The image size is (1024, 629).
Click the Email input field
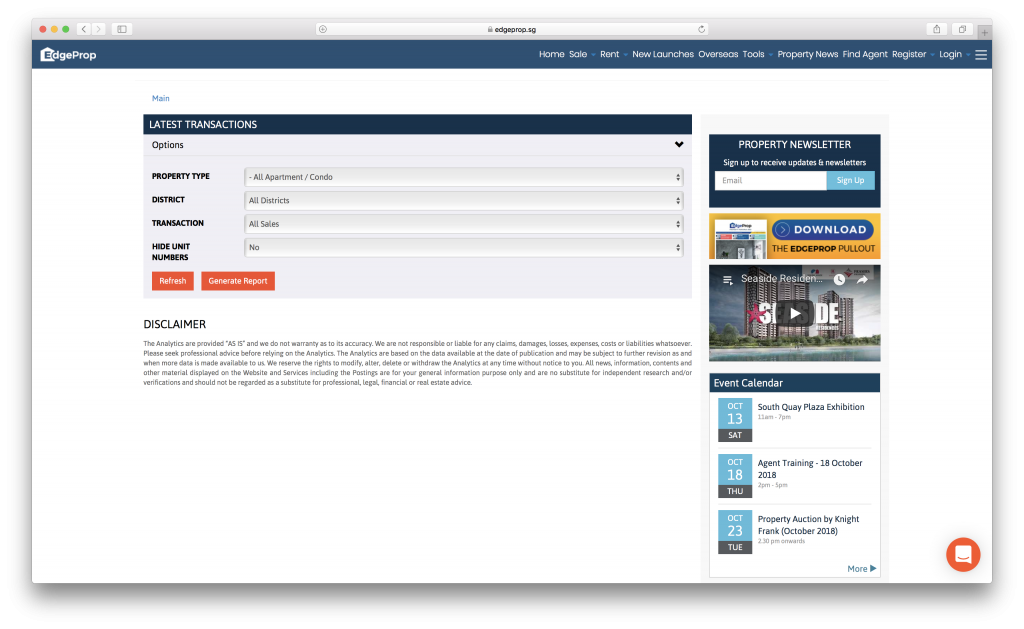pyautogui.click(x=769, y=180)
